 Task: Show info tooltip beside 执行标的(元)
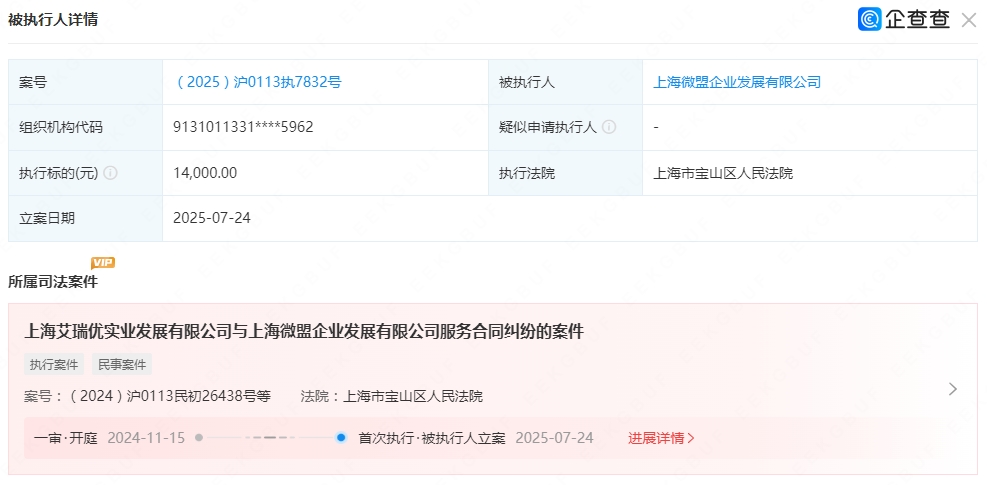(110, 173)
